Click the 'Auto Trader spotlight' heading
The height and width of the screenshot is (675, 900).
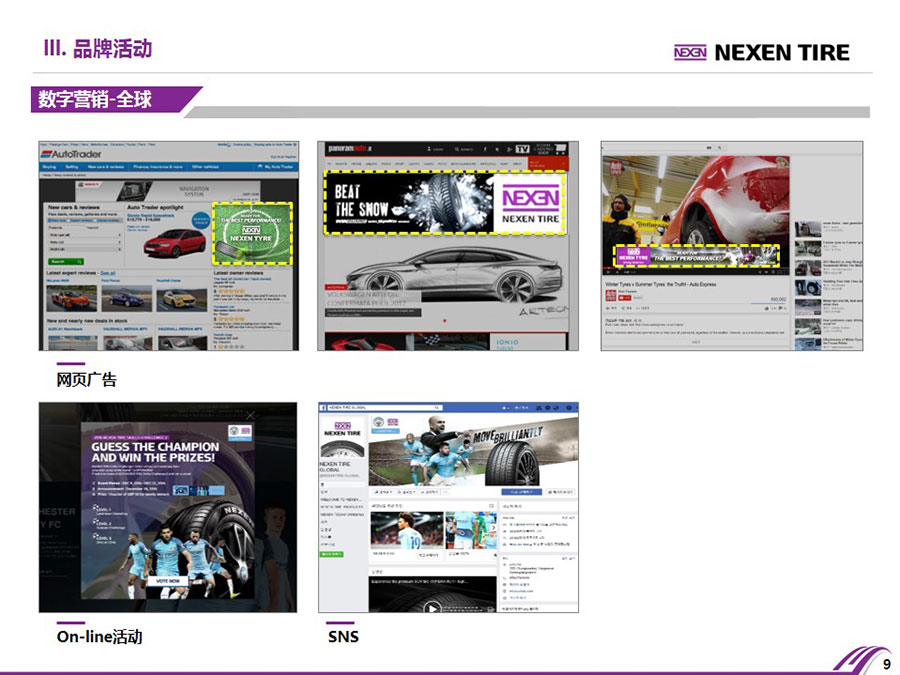155,207
